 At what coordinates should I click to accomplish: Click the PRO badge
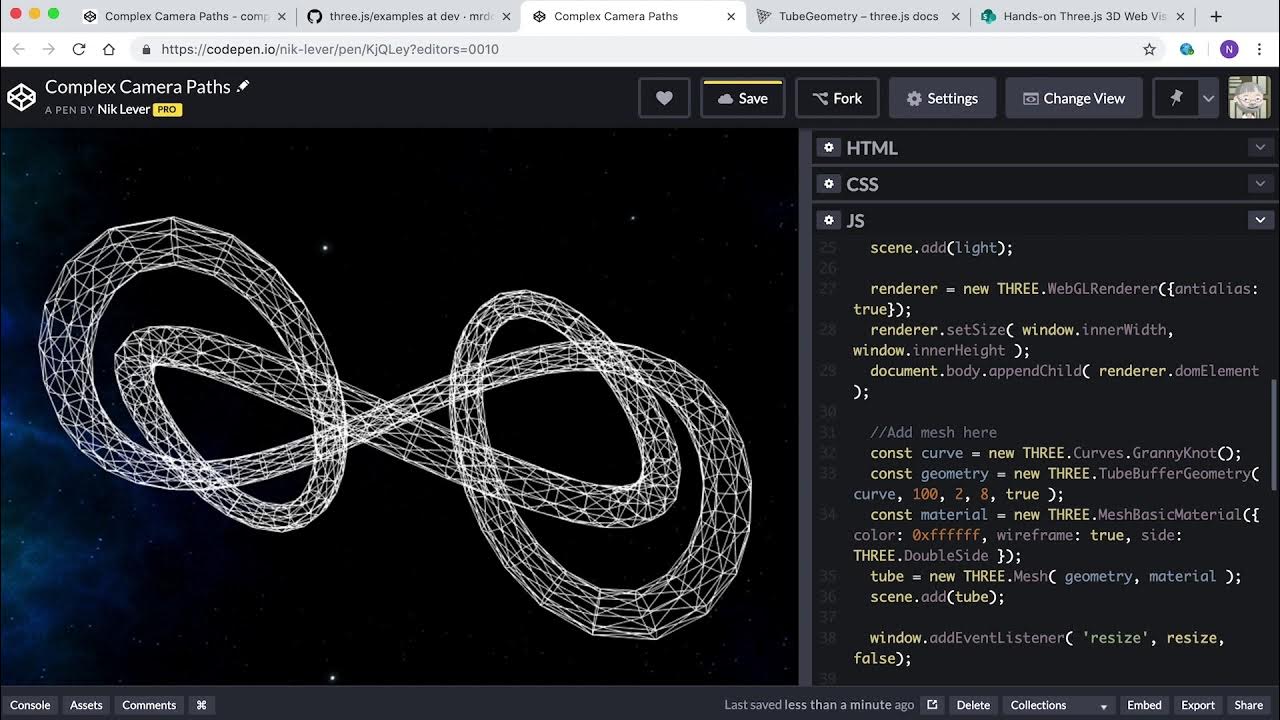coord(168,110)
